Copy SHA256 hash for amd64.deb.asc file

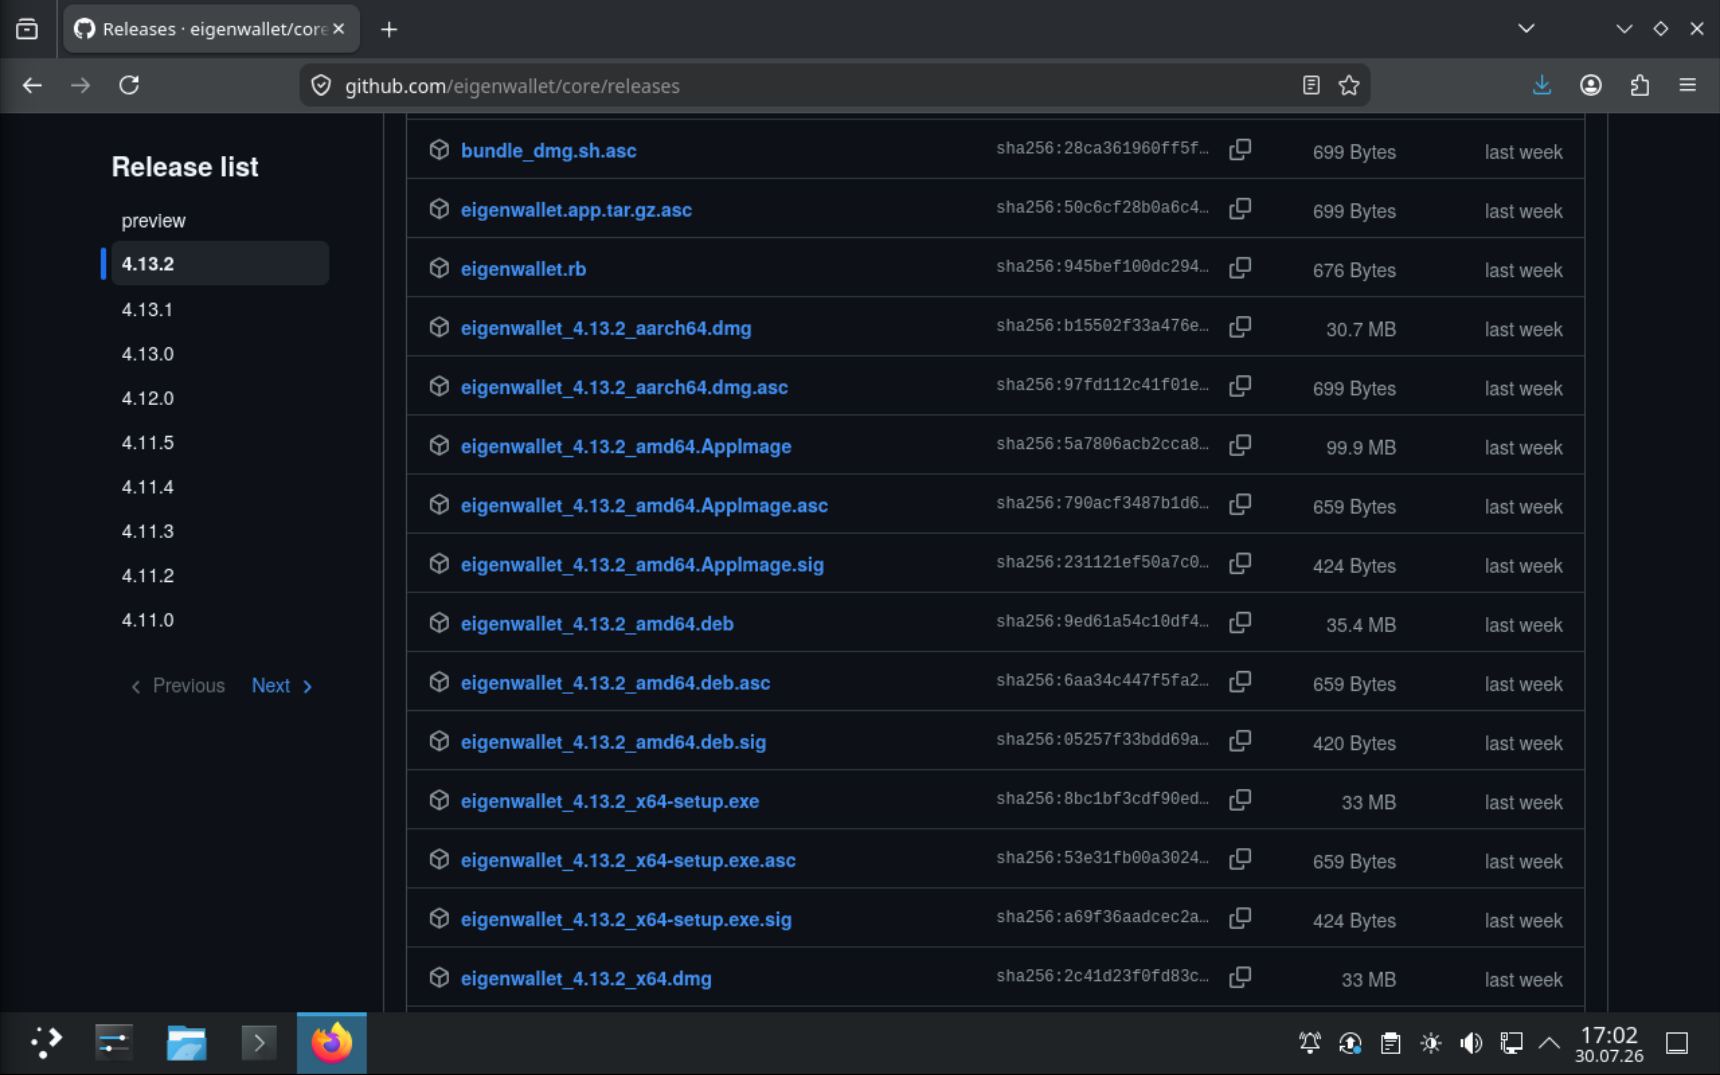coord(1240,681)
